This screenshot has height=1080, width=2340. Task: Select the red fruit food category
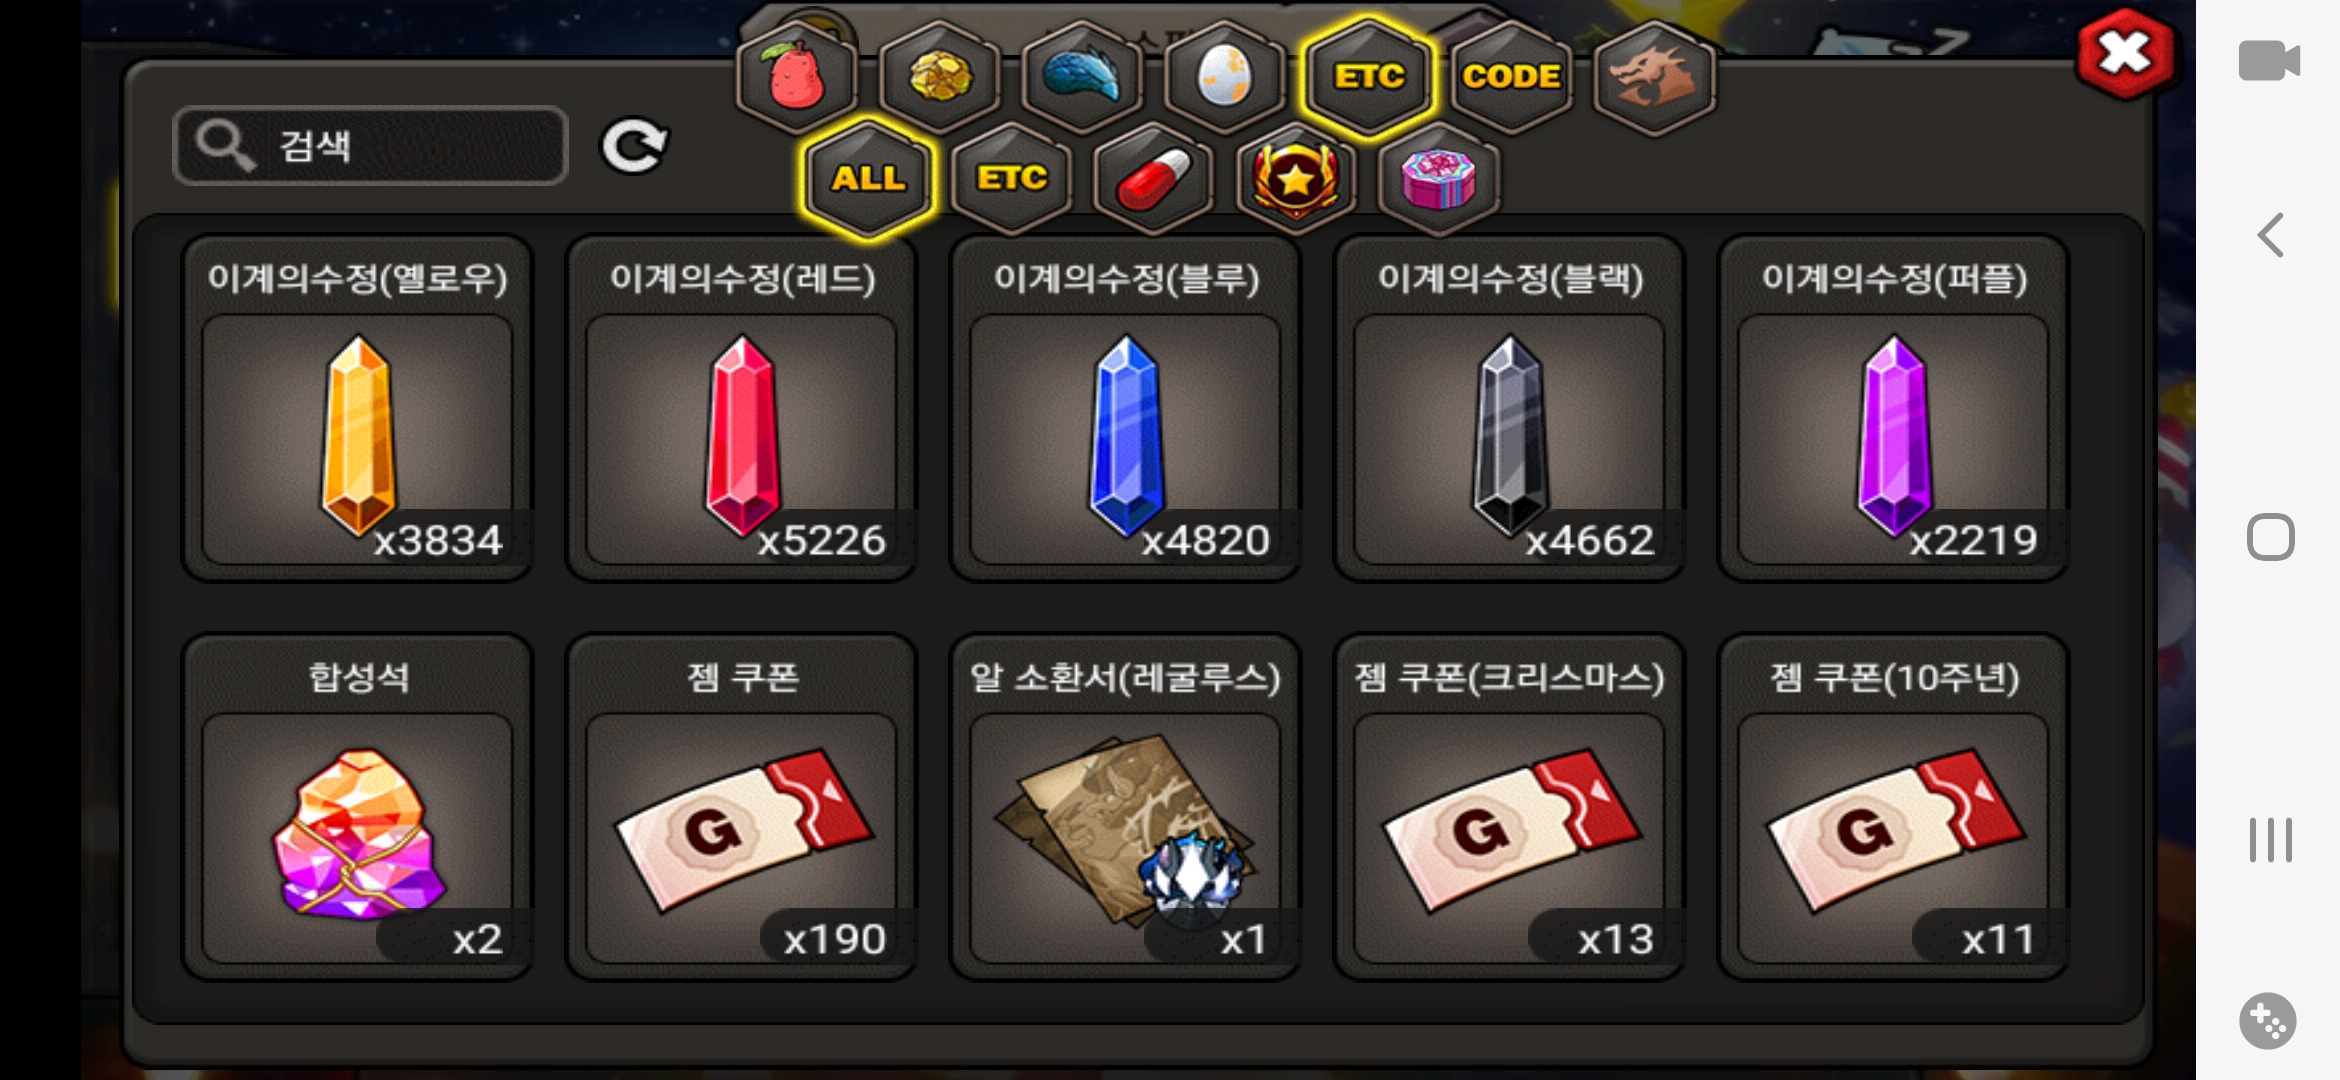pos(797,77)
